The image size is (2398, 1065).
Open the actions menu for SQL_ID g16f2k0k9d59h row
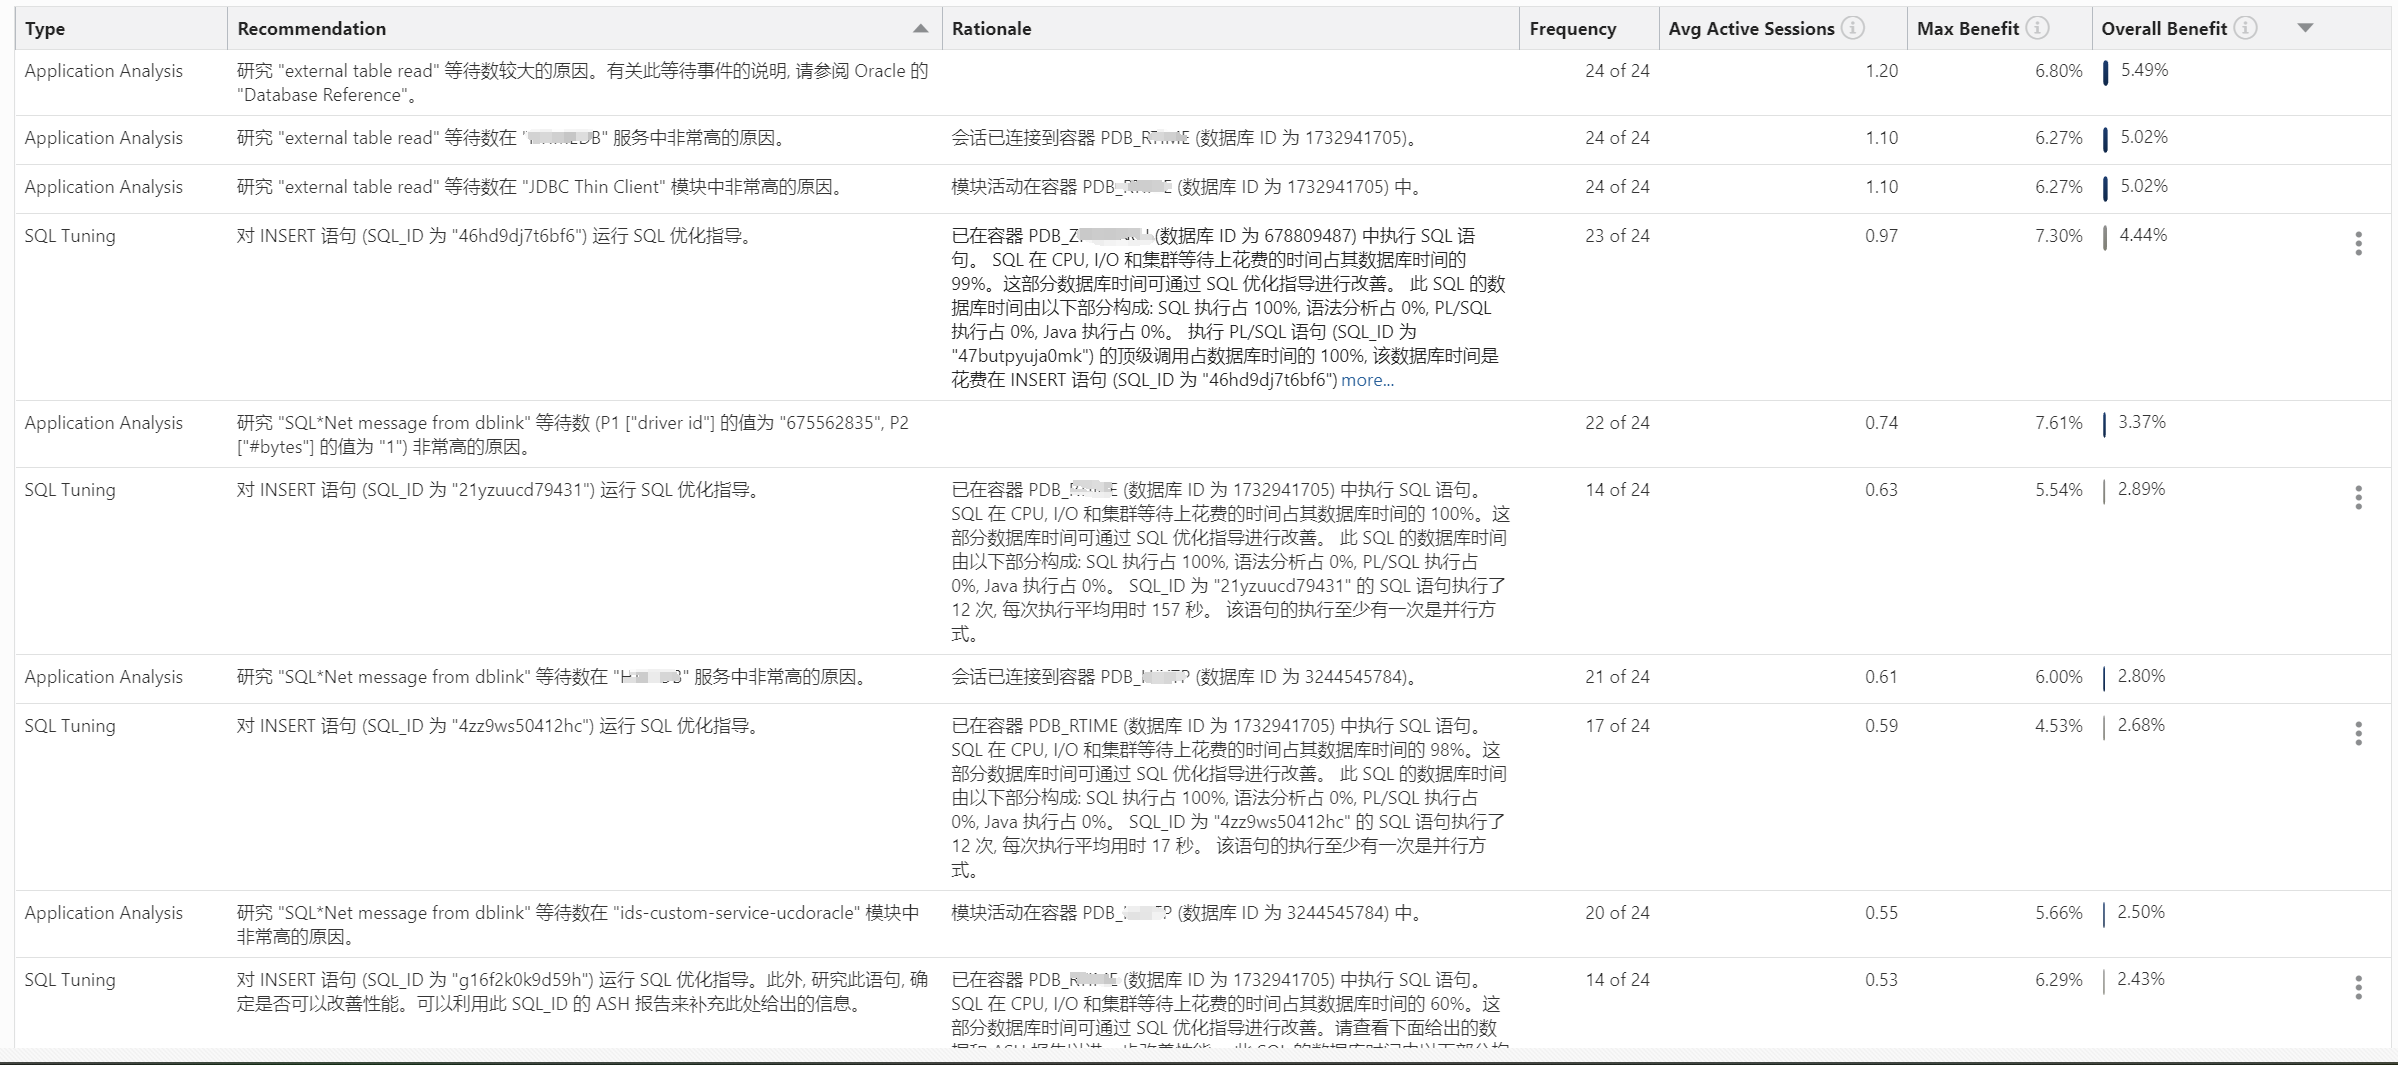click(2358, 988)
